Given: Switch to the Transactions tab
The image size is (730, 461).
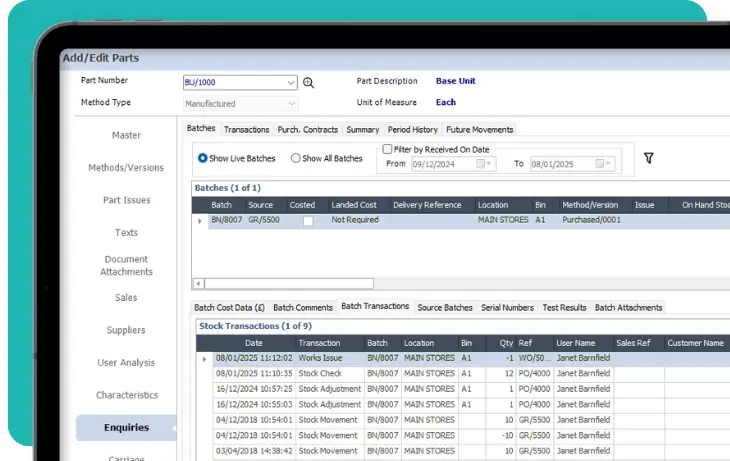Looking at the screenshot, I should tap(246, 129).
